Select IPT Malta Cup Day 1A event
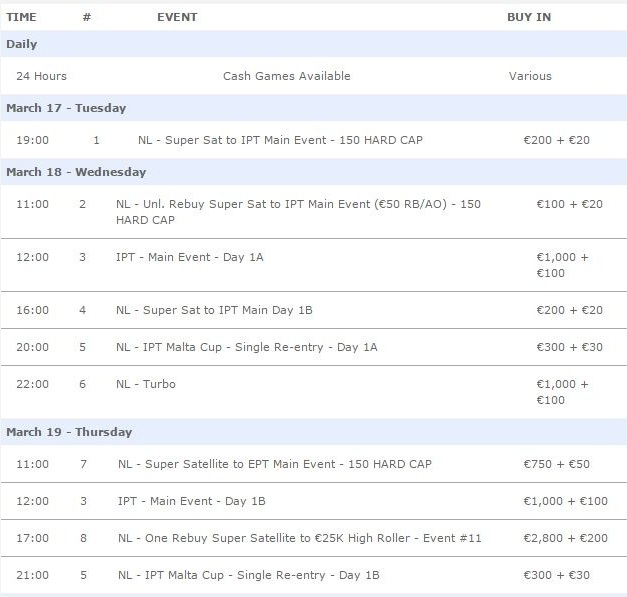The width and height of the screenshot is (627, 597). pyautogui.click(x=314, y=347)
